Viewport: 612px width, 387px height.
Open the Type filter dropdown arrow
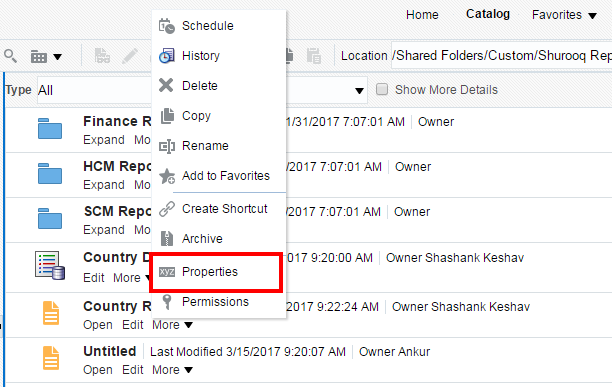pyautogui.click(x=359, y=91)
